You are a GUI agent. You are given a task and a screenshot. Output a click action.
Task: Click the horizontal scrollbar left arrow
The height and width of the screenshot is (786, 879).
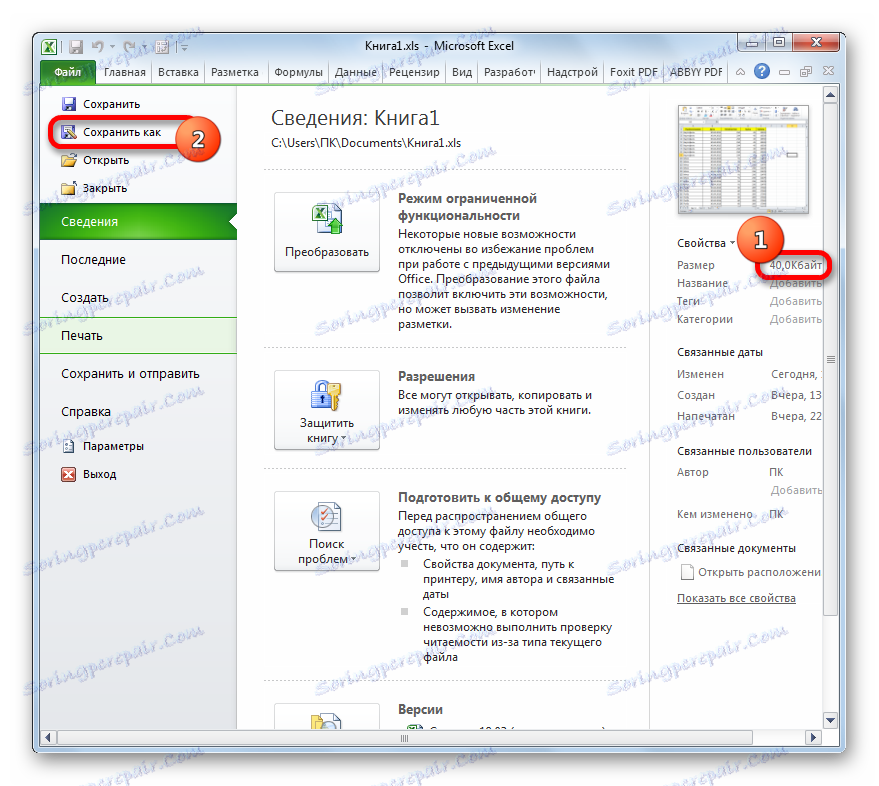[x=48, y=737]
